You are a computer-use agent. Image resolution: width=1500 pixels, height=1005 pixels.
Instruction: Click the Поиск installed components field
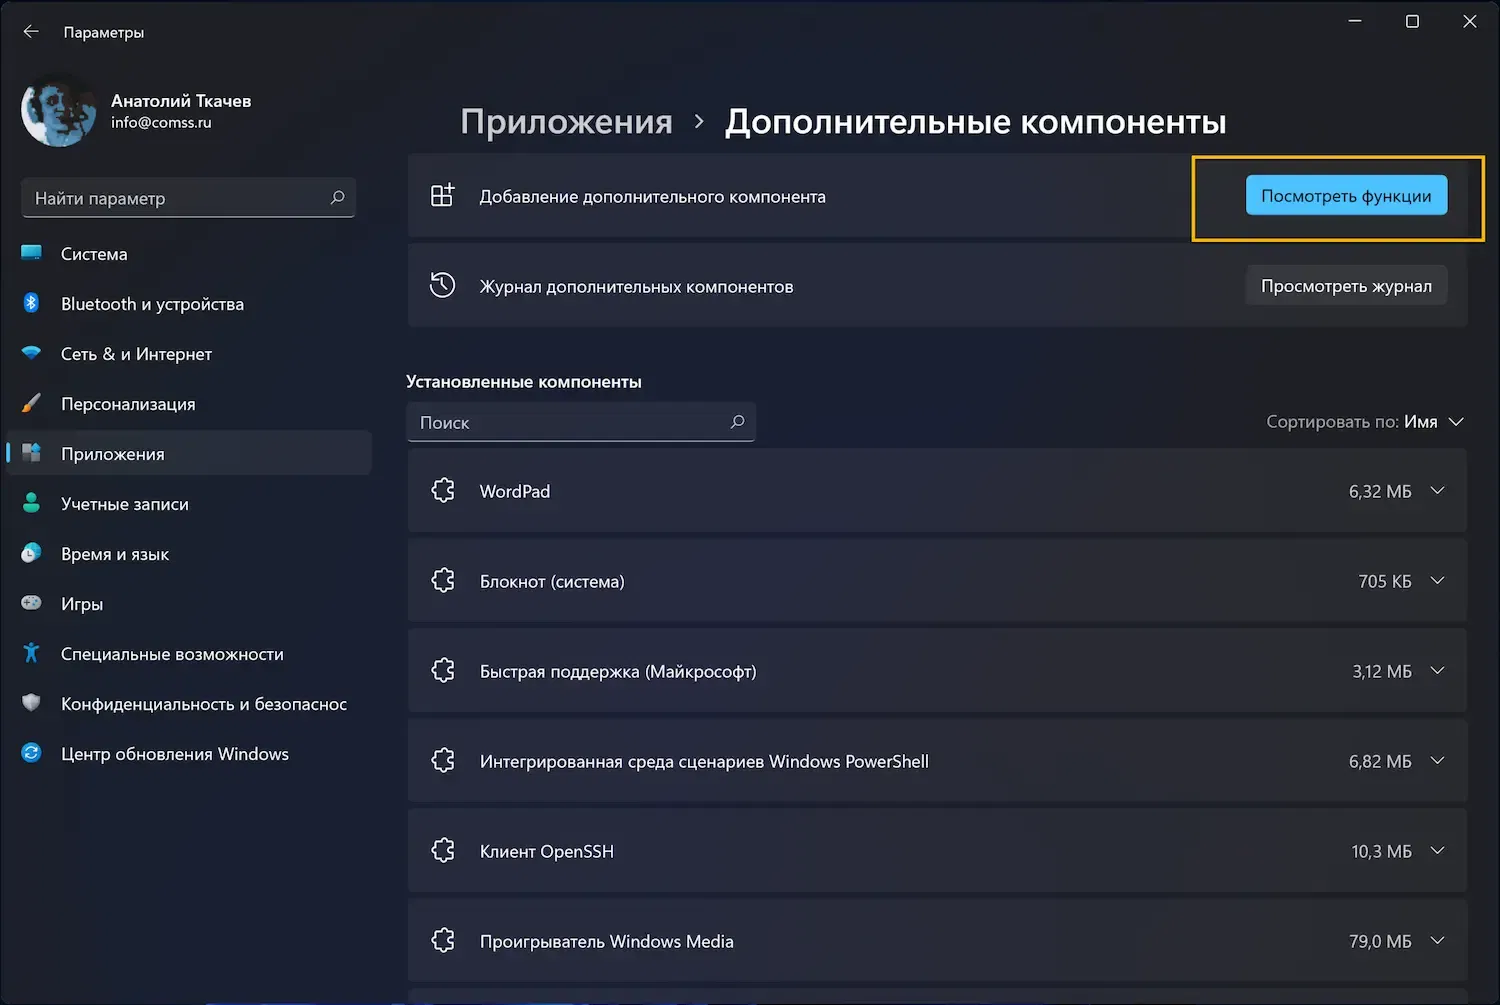pos(581,422)
